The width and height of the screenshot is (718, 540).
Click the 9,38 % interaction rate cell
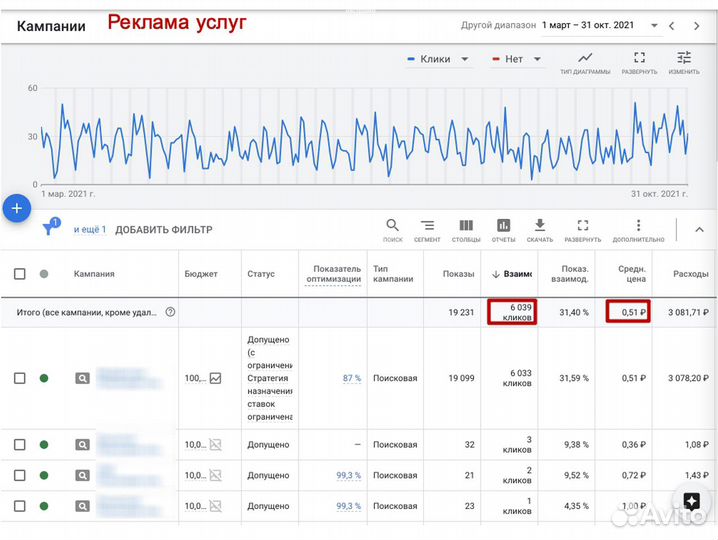point(576,444)
